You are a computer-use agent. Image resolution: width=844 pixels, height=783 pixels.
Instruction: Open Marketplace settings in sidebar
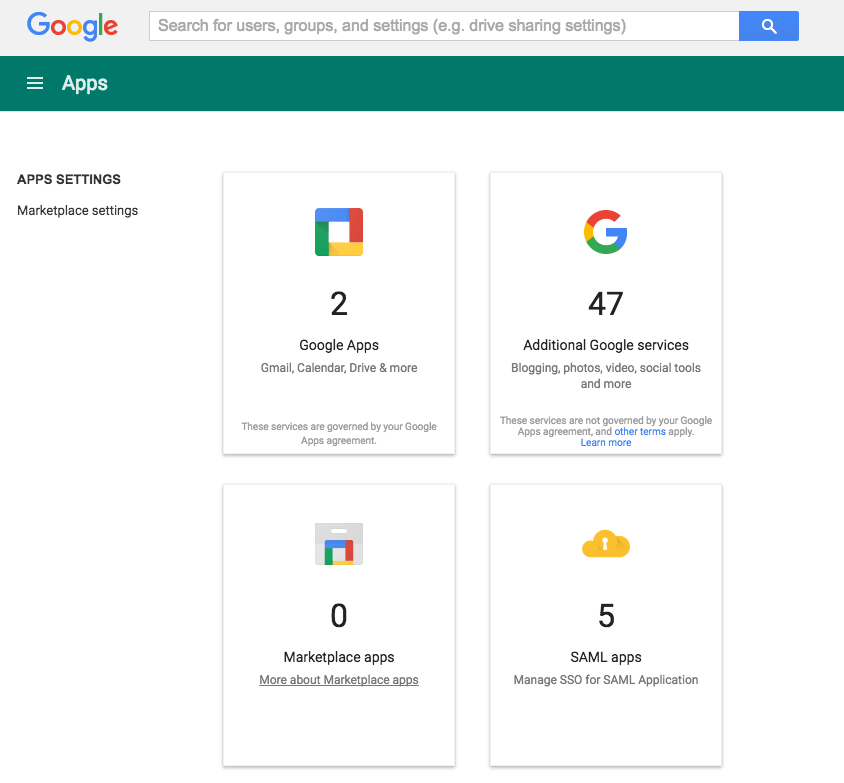click(x=78, y=210)
